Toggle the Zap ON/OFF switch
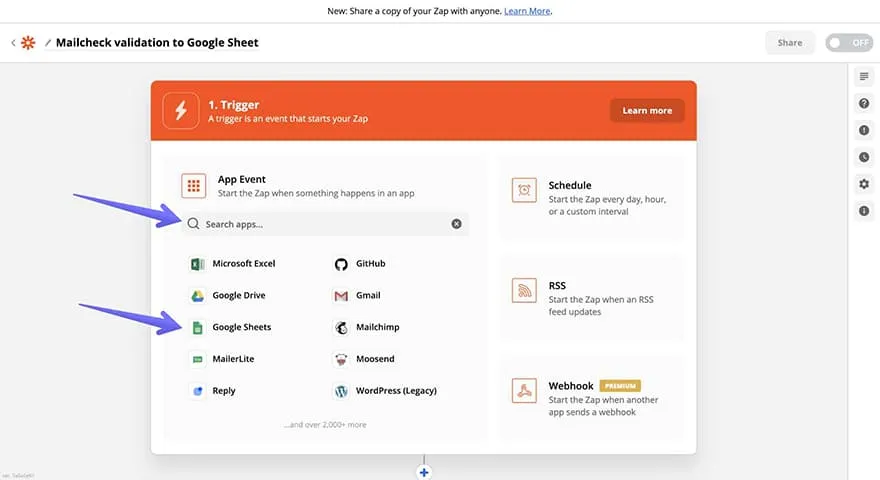The width and height of the screenshot is (880, 480). (848, 43)
